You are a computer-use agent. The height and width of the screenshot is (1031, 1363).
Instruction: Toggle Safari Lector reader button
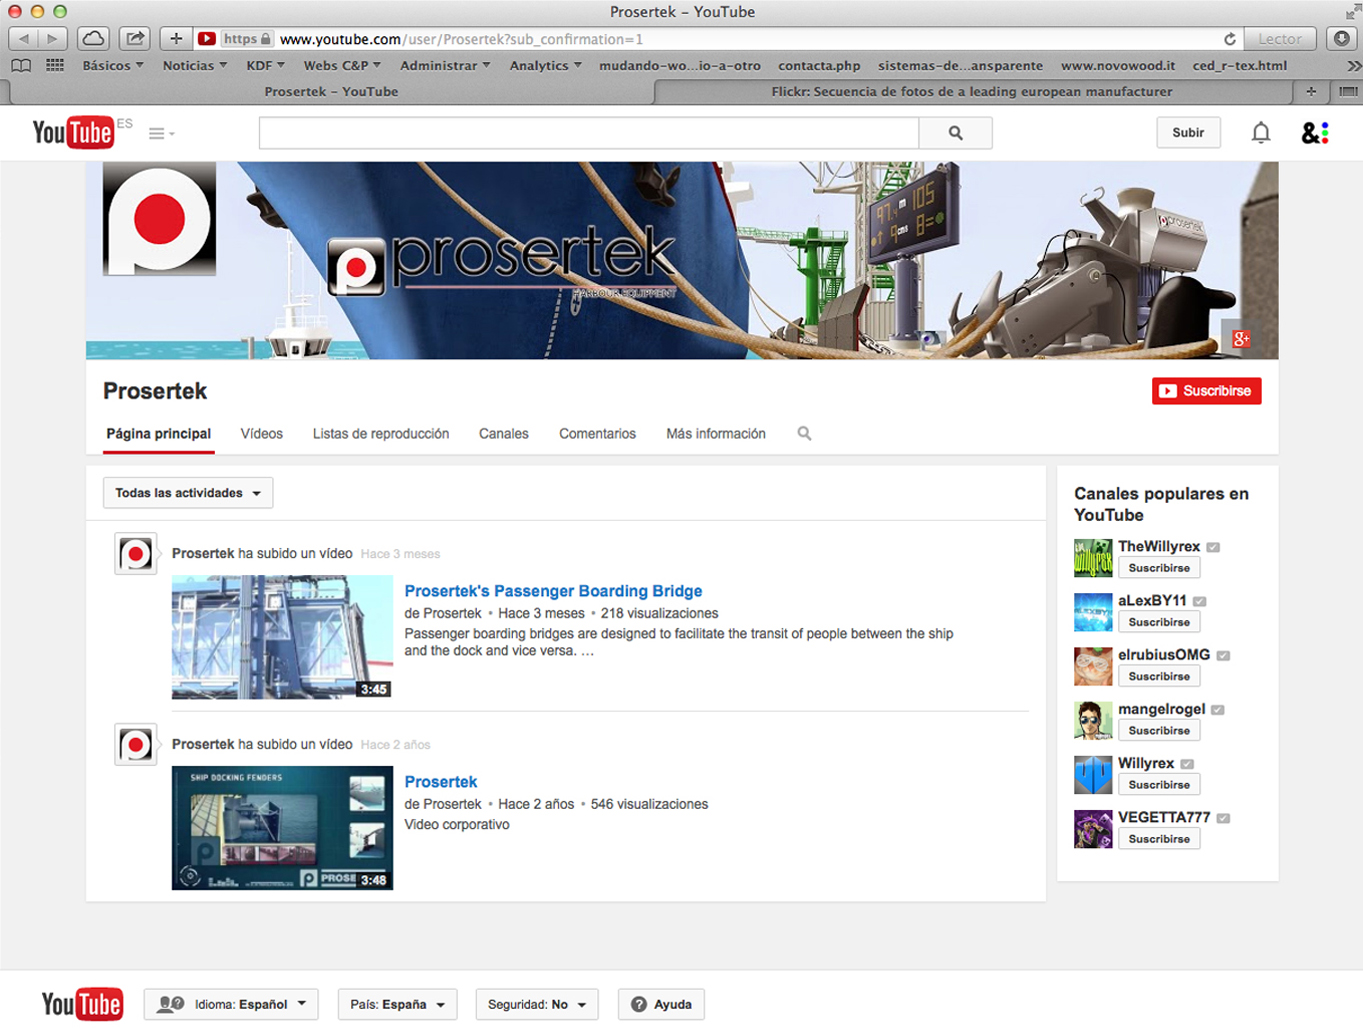[x=1280, y=39]
